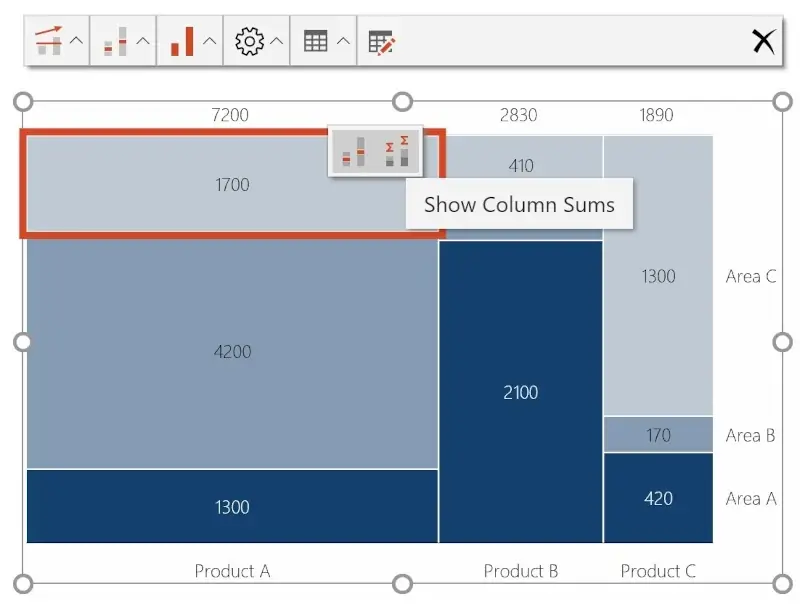Click the settings gear icon
Image resolution: width=800 pixels, height=605 pixels.
click(x=248, y=41)
